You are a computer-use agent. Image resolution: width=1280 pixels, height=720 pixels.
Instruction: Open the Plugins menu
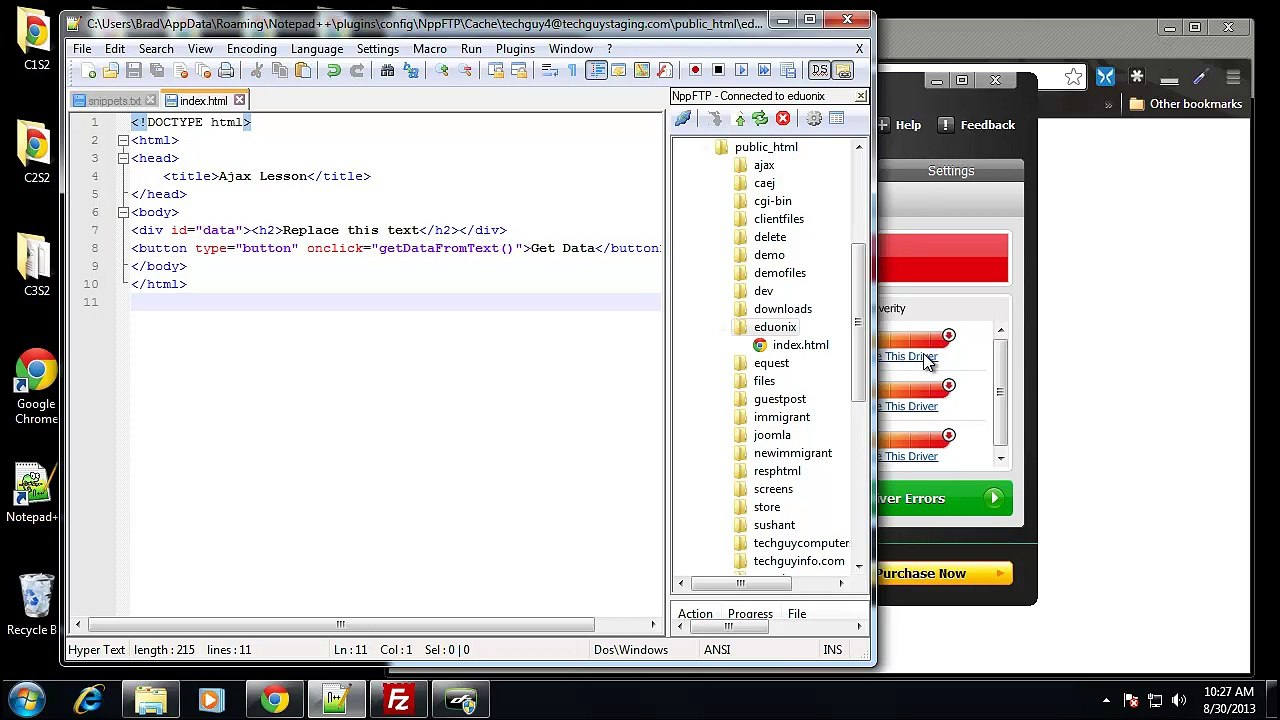click(515, 48)
